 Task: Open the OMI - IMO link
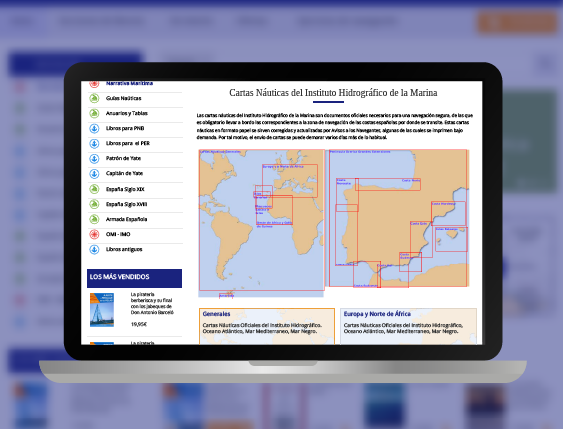pos(118,234)
